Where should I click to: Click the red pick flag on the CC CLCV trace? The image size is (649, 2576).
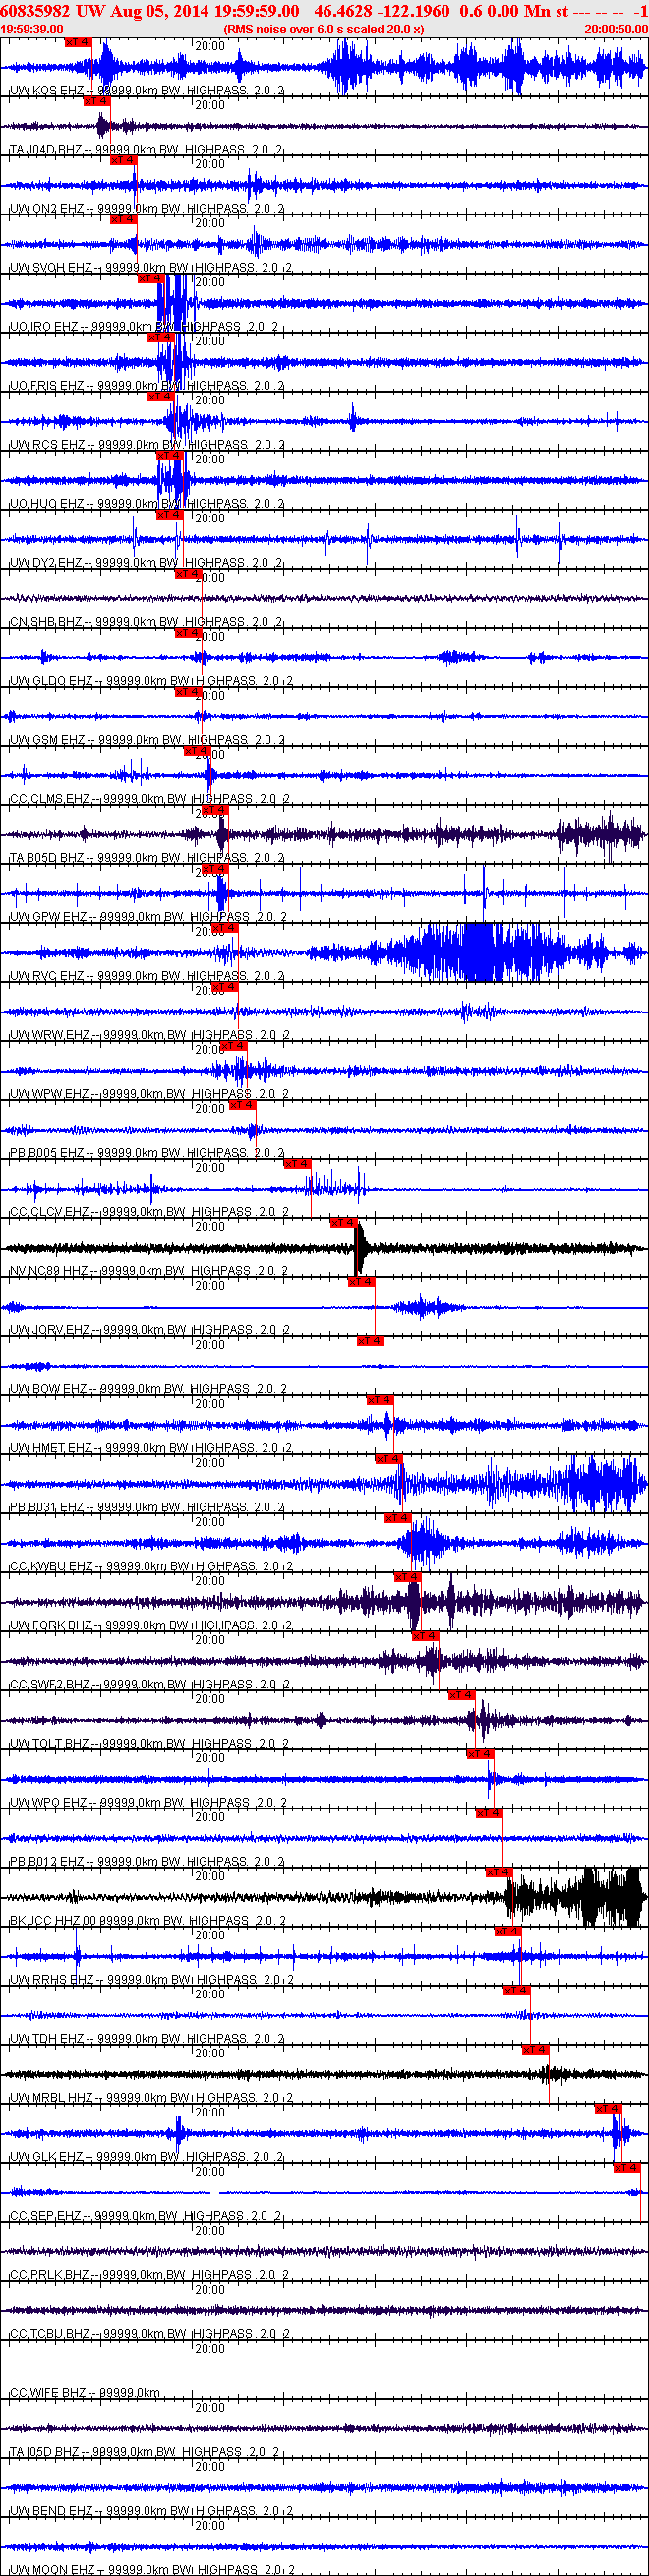coord(297,1164)
